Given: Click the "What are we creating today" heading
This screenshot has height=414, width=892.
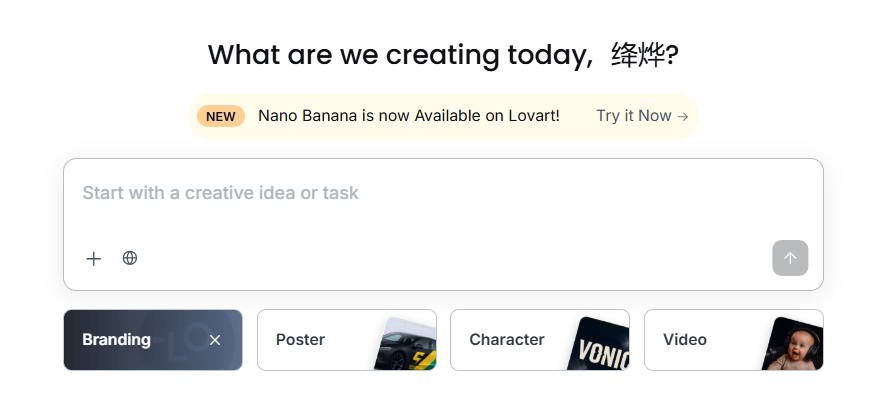Looking at the screenshot, I should pos(400,54).
